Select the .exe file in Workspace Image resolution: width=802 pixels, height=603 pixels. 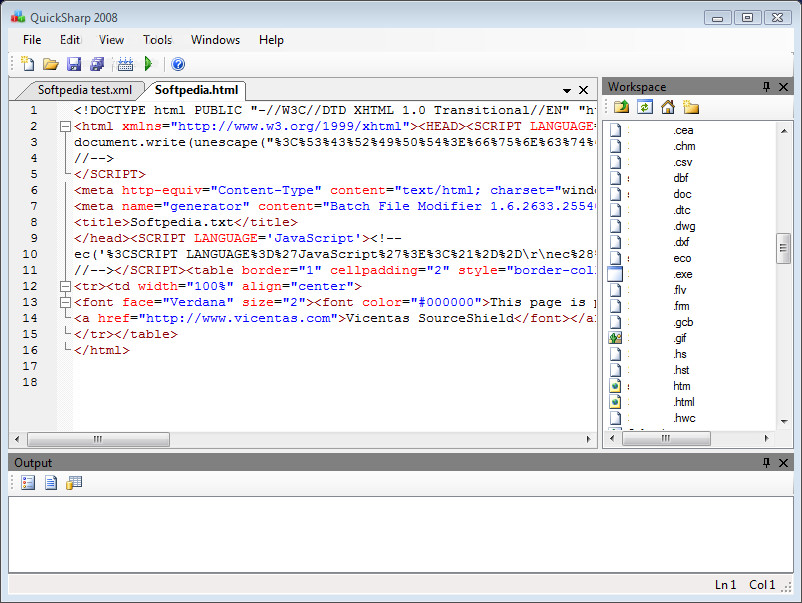pos(683,274)
